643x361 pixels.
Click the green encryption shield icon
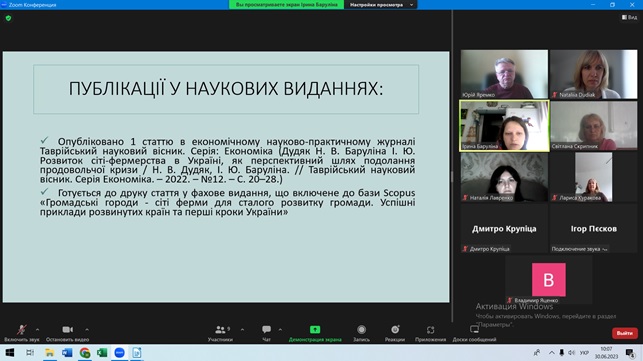[x=9, y=18]
